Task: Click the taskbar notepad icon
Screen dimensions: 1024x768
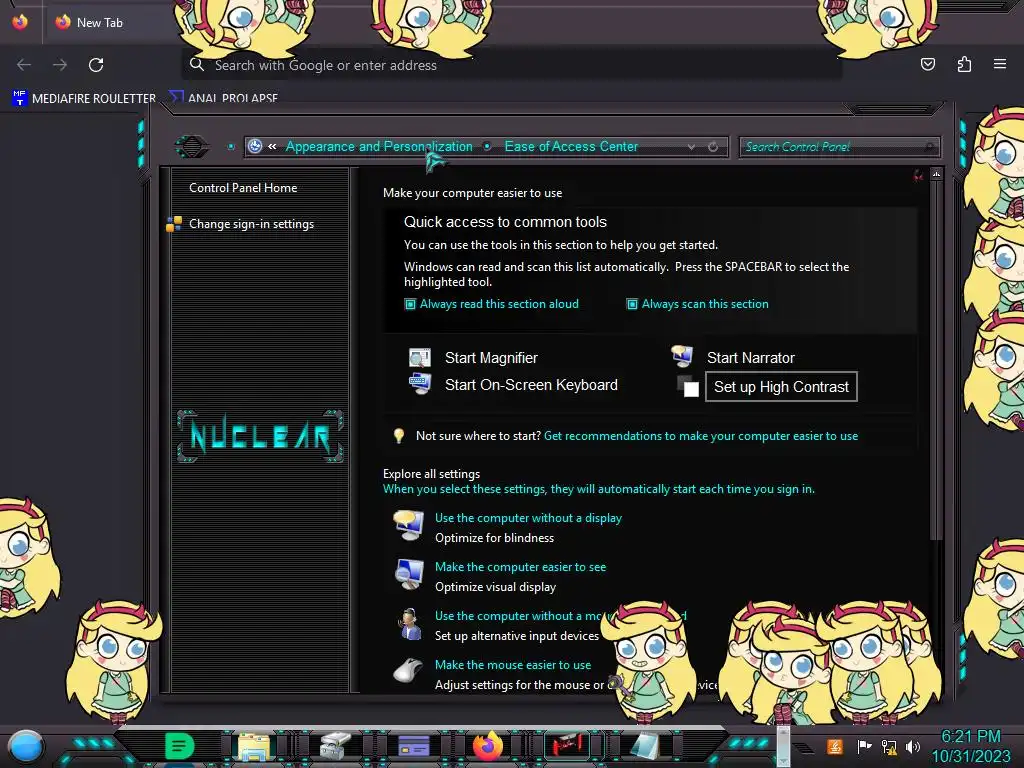Action: tap(644, 746)
